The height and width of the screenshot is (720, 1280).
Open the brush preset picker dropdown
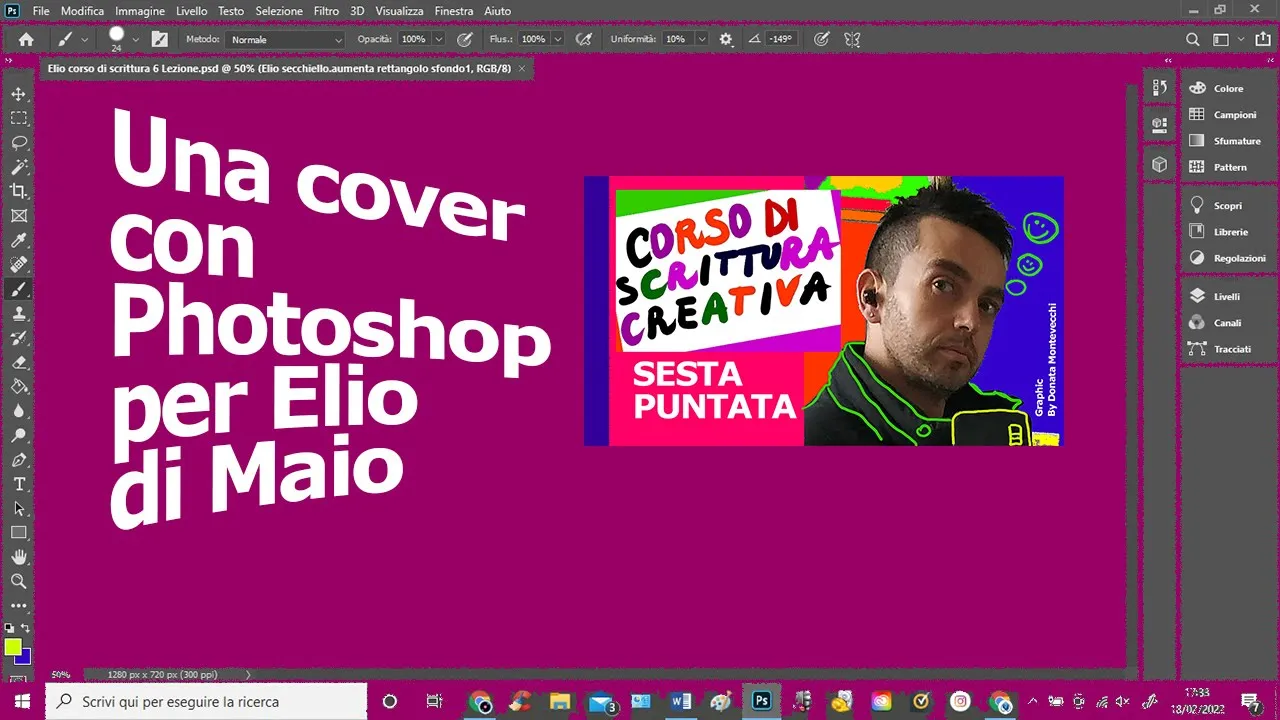(x=136, y=39)
